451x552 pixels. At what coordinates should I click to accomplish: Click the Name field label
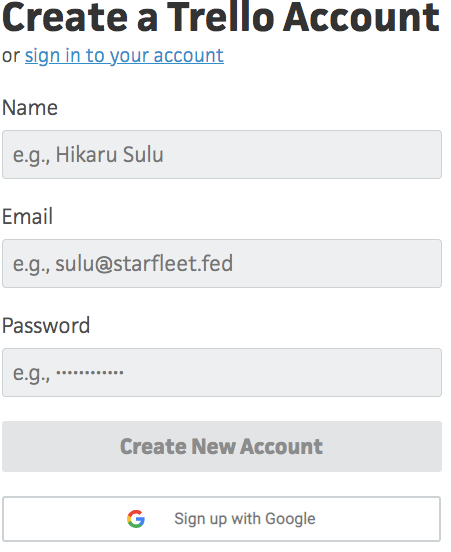click(x=30, y=107)
